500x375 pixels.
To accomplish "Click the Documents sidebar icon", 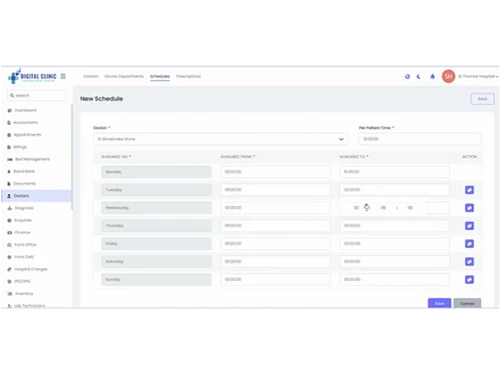I will point(9,184).
